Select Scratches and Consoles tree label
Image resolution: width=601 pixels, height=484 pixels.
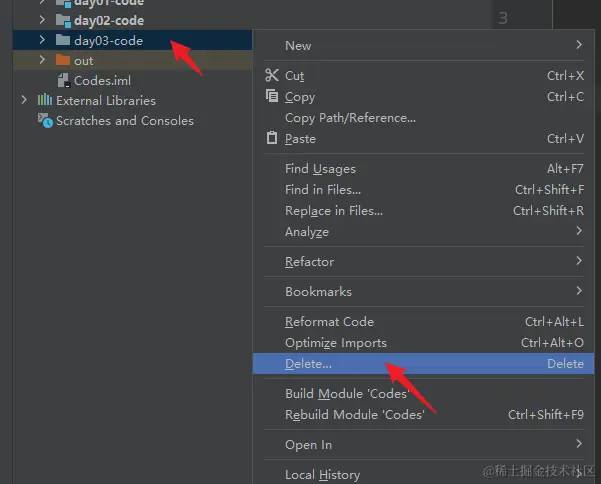click(125, 121)
